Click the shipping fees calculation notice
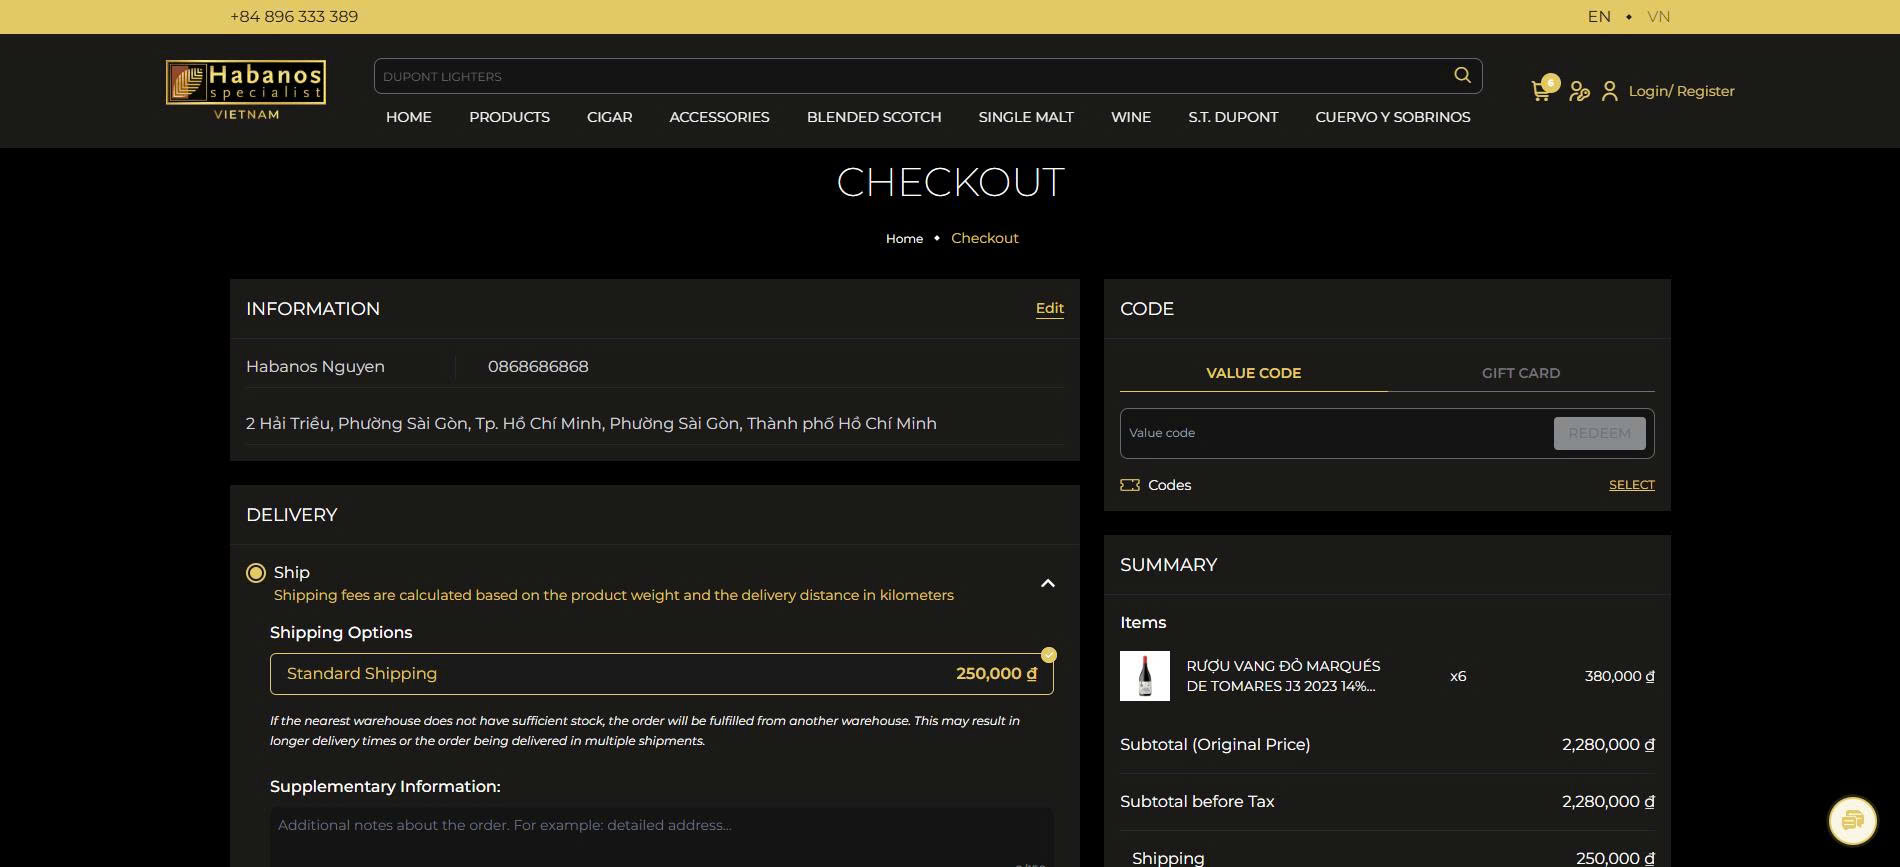The image size is (1900, 867). tap(614, 595)
